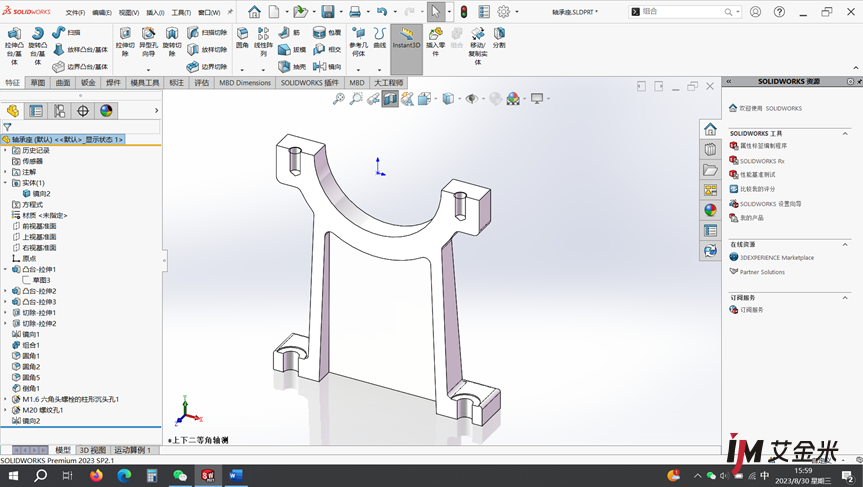863x487 pixels.
Task: Select the Extruded Boss/Base tool (拉伸凸台/基体)
Action: click(x=14, y=46)
